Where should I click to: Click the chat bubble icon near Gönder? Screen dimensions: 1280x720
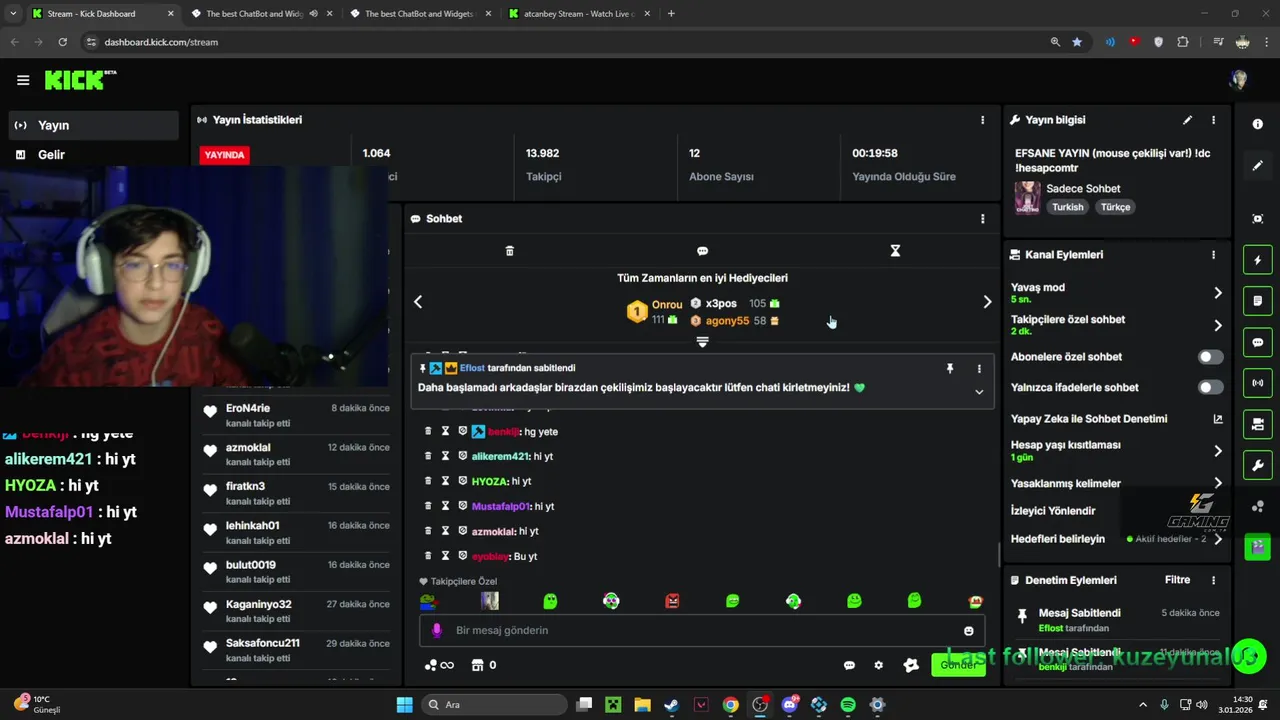pyautogui.click(x=849, y=665)
